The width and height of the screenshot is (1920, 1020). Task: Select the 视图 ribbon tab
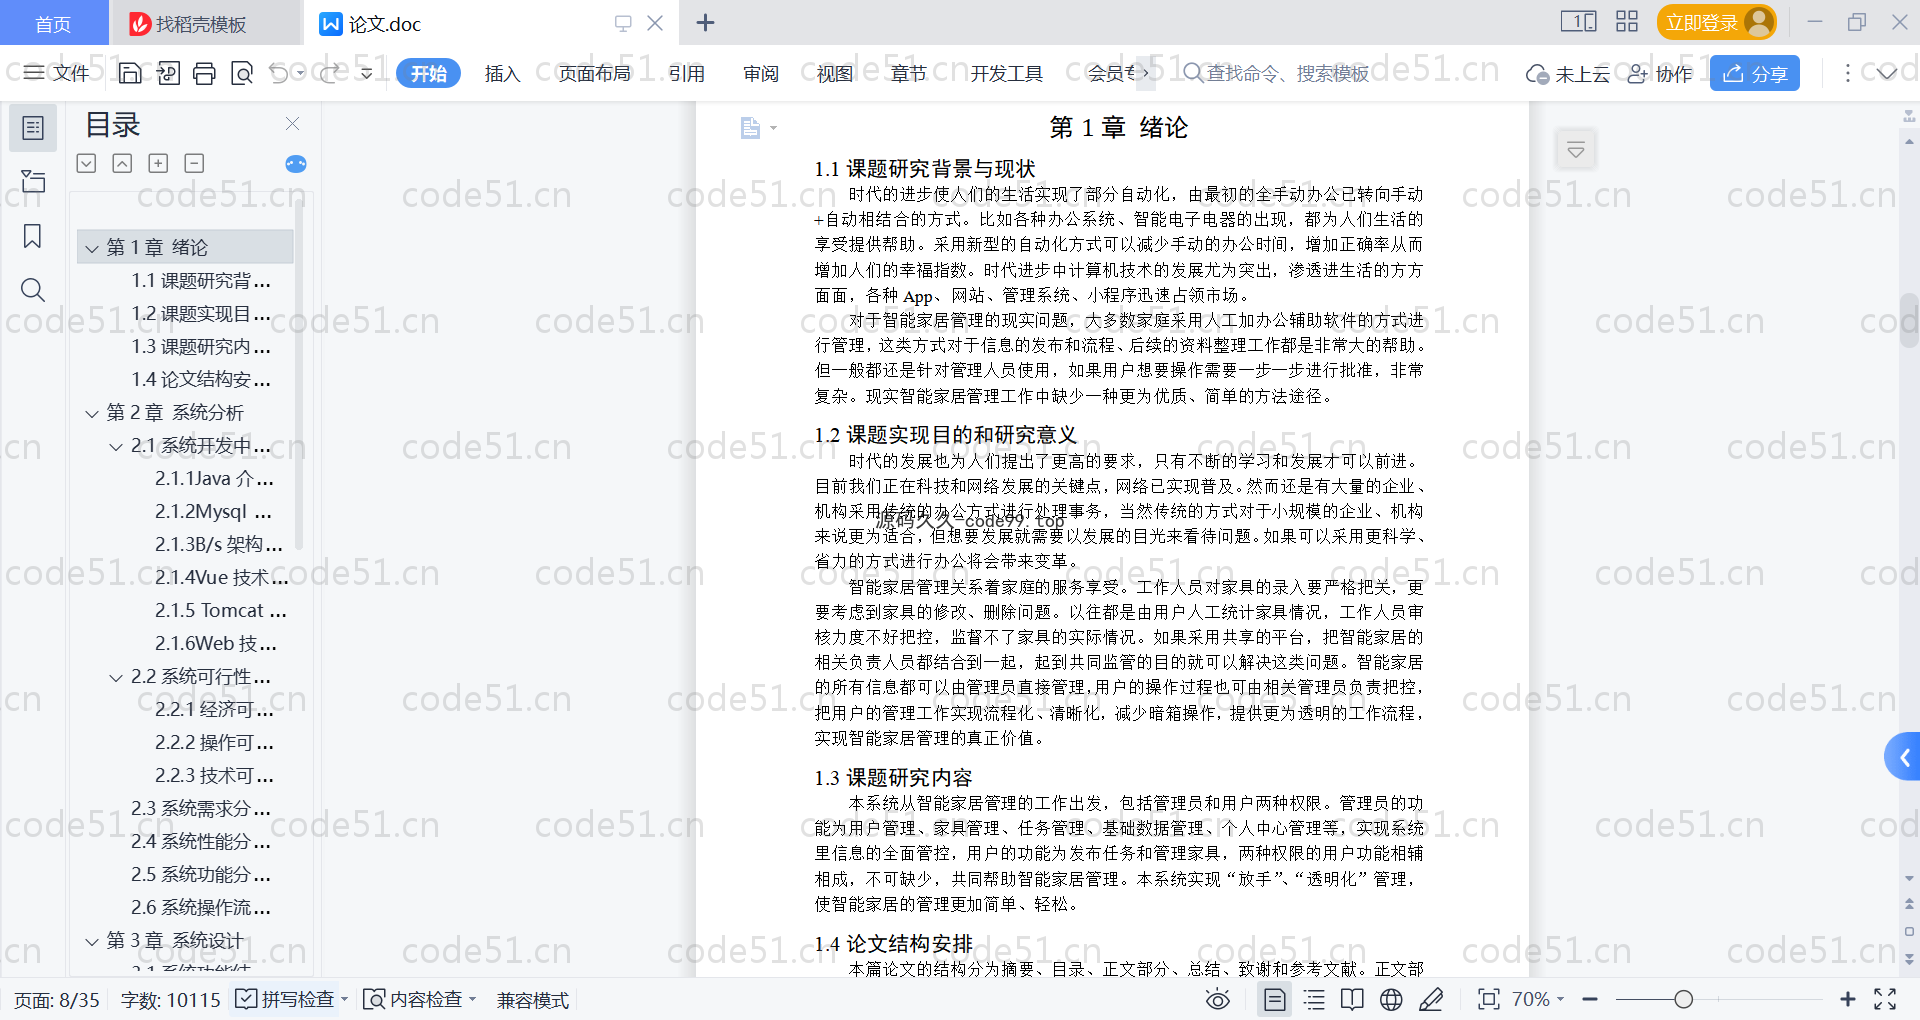[x=835, y=73]
